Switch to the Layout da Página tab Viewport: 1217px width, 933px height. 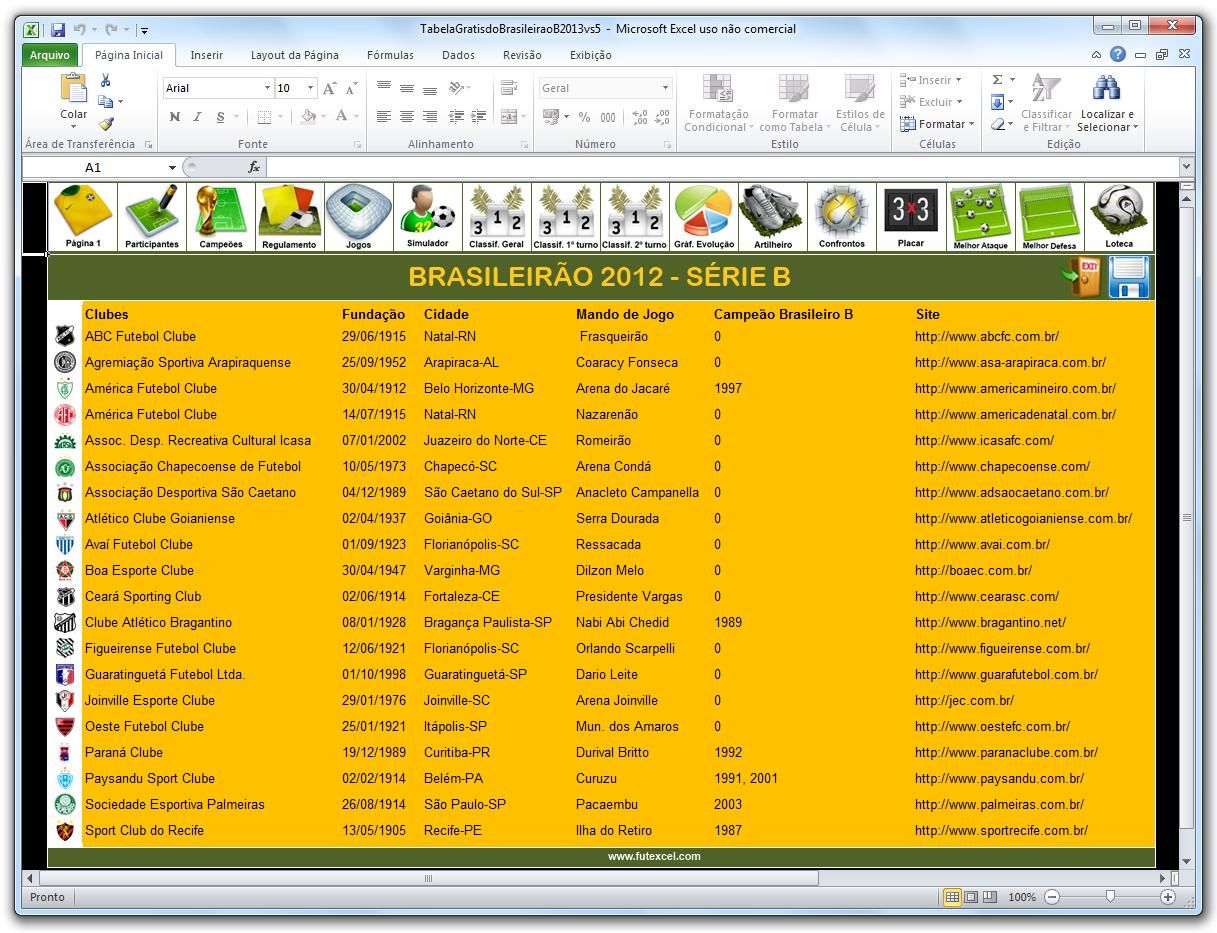point(294,55)
